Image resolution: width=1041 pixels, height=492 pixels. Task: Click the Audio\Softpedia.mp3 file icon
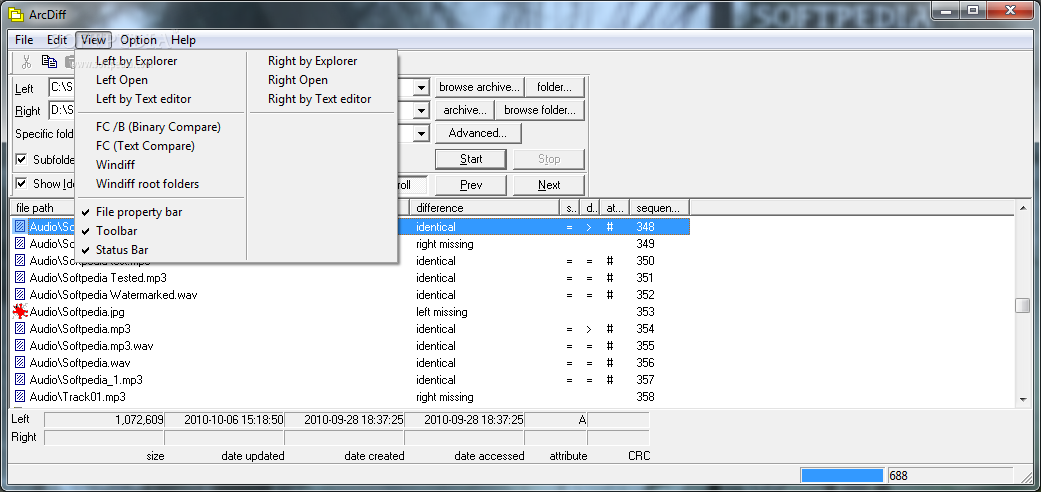point(20,329)
